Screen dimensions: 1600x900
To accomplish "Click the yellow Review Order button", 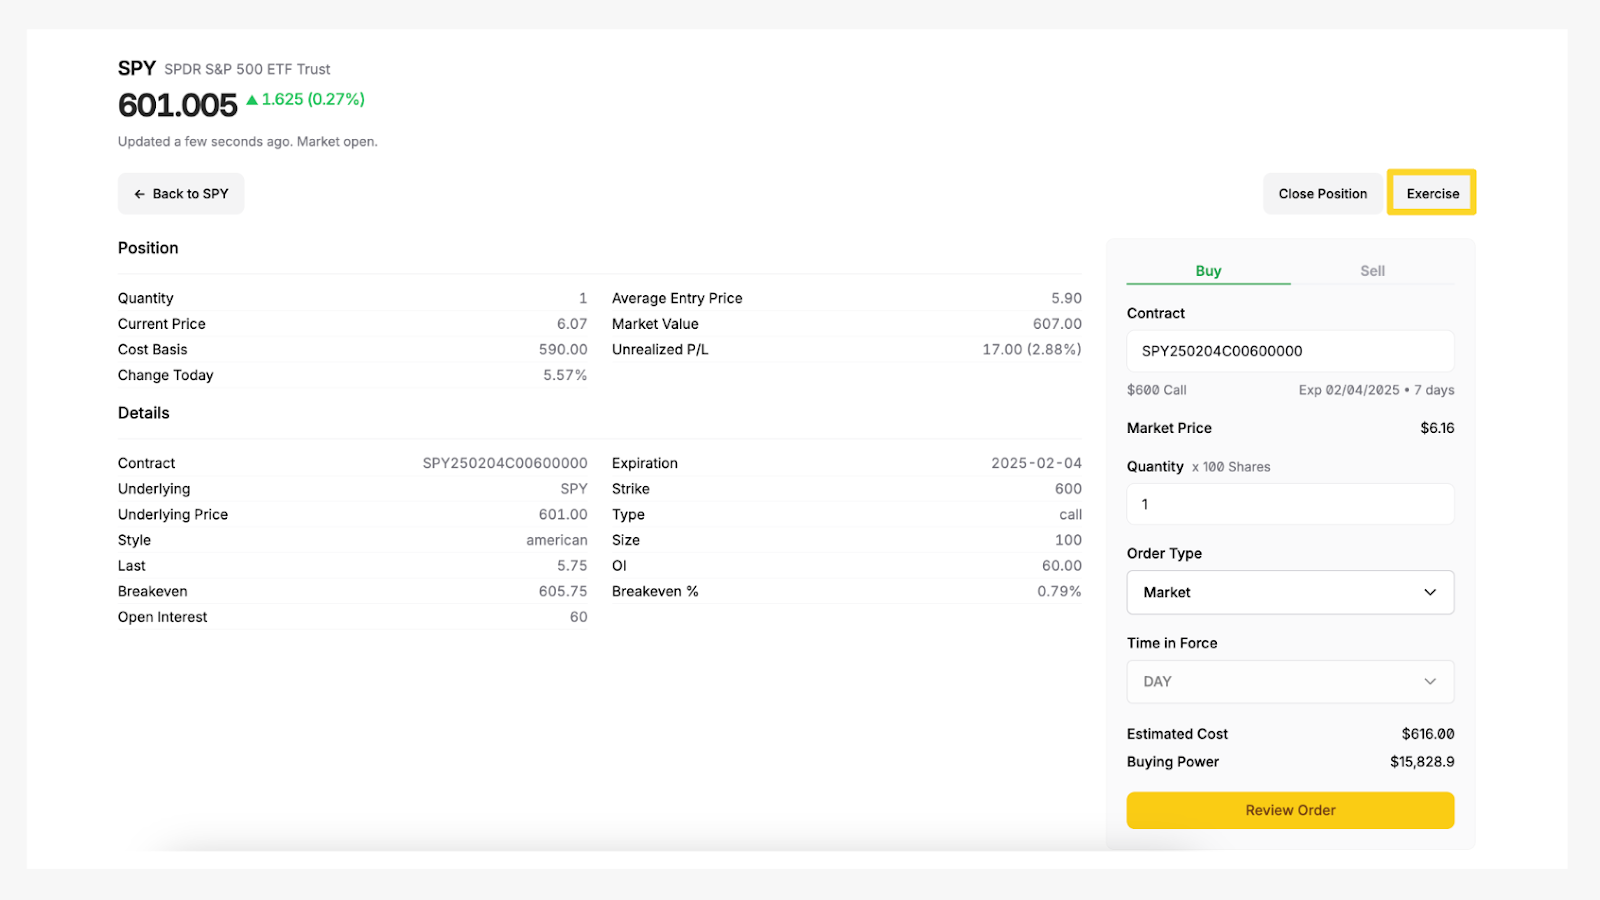I will 1290,810.
